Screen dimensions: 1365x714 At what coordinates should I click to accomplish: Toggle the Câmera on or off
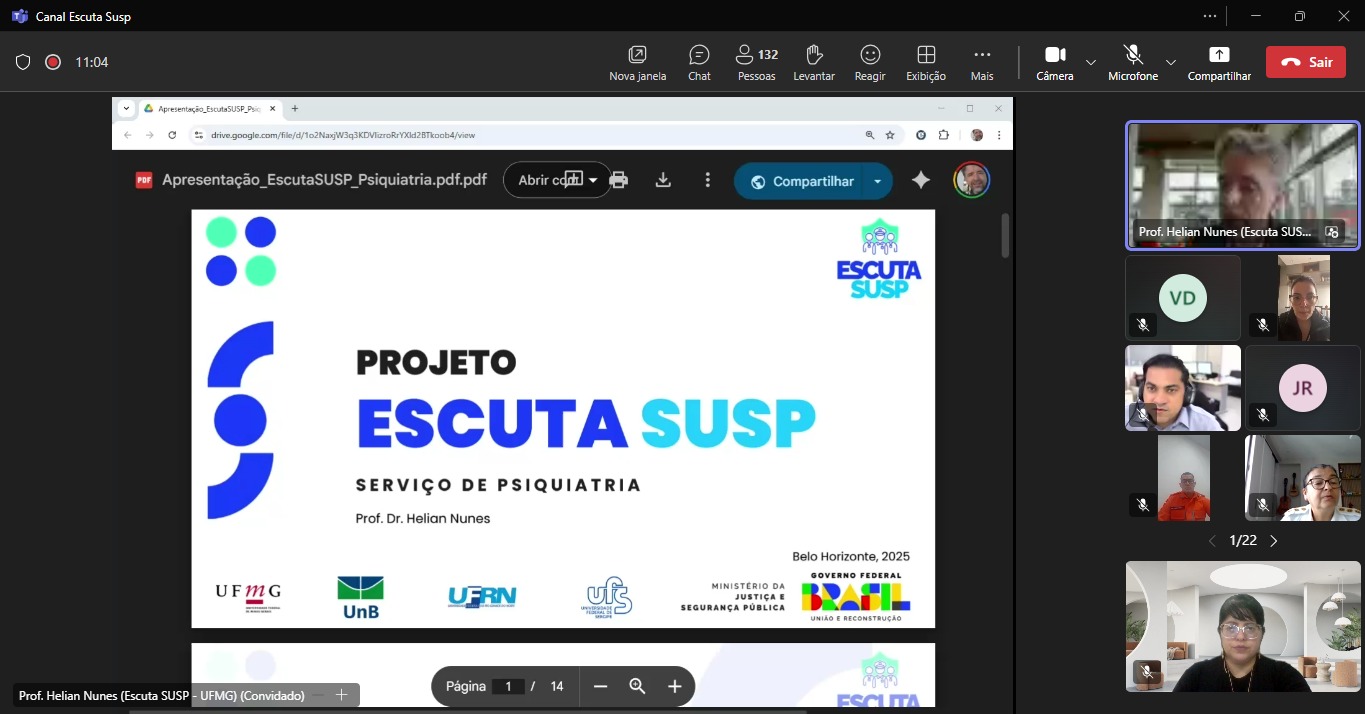coord(1055,63)
